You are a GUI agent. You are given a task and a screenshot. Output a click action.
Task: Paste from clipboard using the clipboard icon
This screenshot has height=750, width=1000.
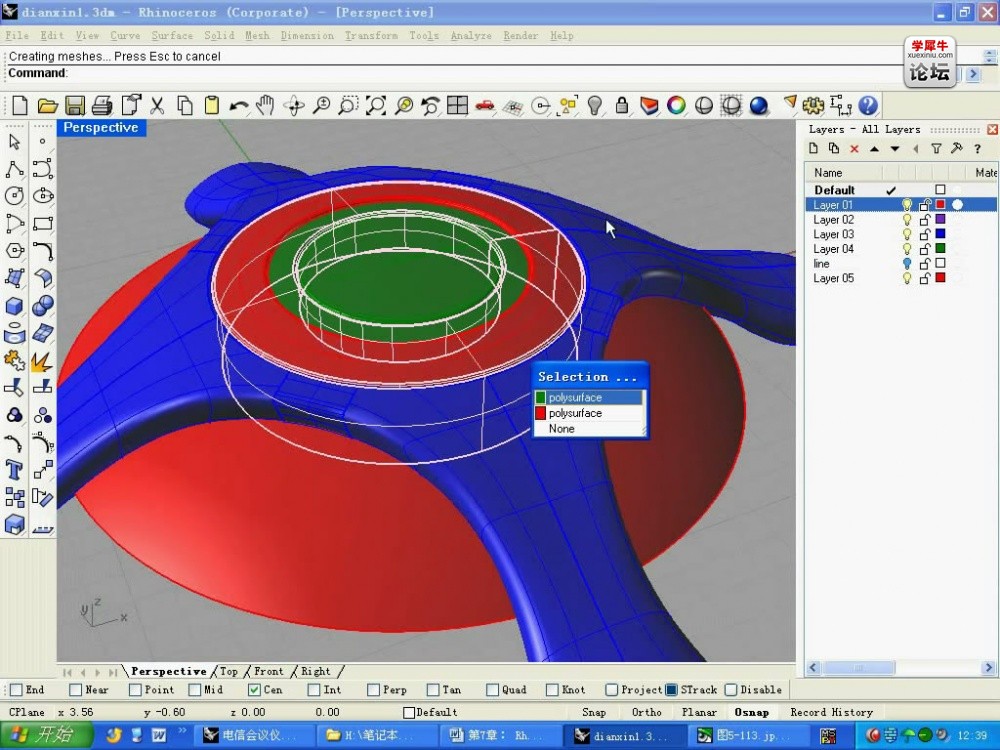[x=211, y=105]
